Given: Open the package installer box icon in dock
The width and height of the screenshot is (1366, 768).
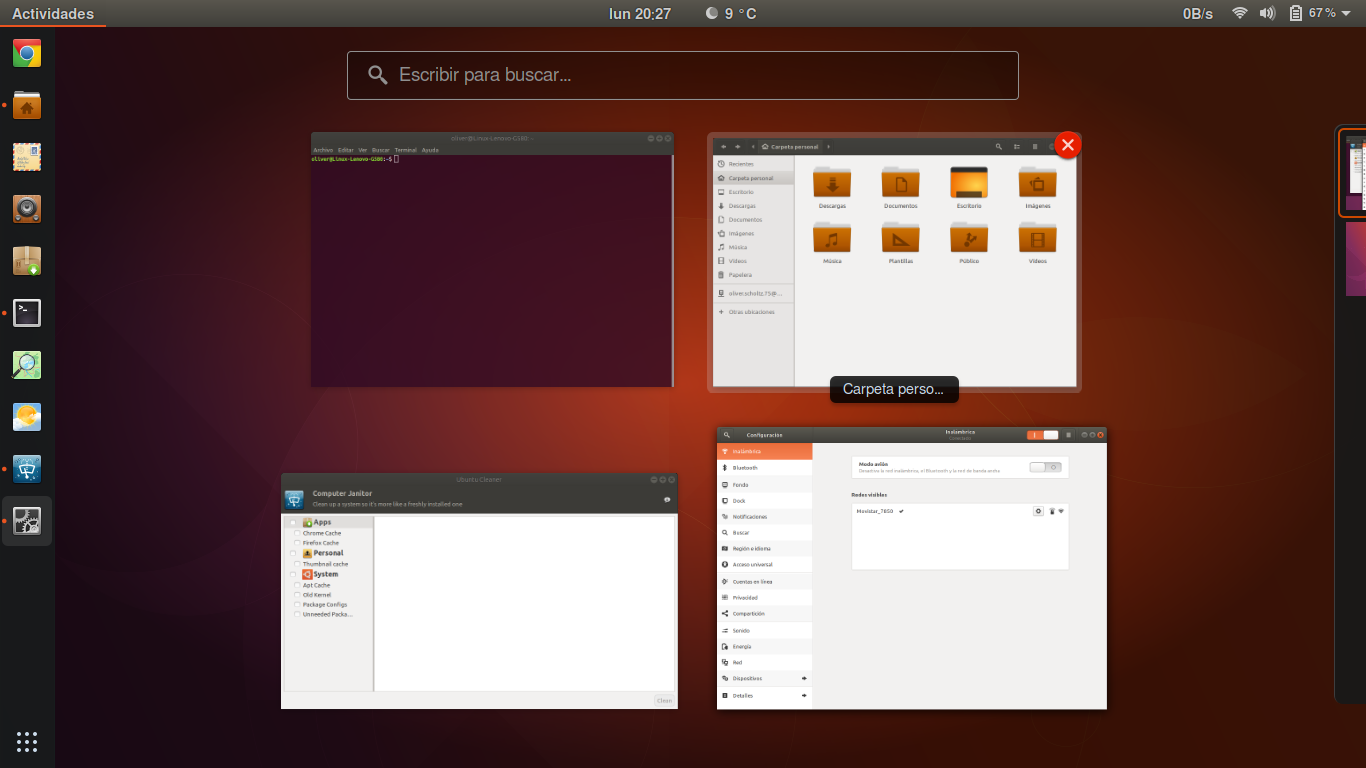Looking at the screenshot, I should click(x=27, y=261).
